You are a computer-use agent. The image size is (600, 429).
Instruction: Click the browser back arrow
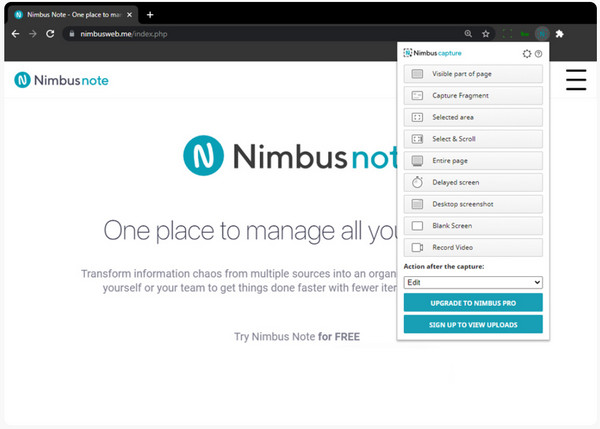(15, 34)
